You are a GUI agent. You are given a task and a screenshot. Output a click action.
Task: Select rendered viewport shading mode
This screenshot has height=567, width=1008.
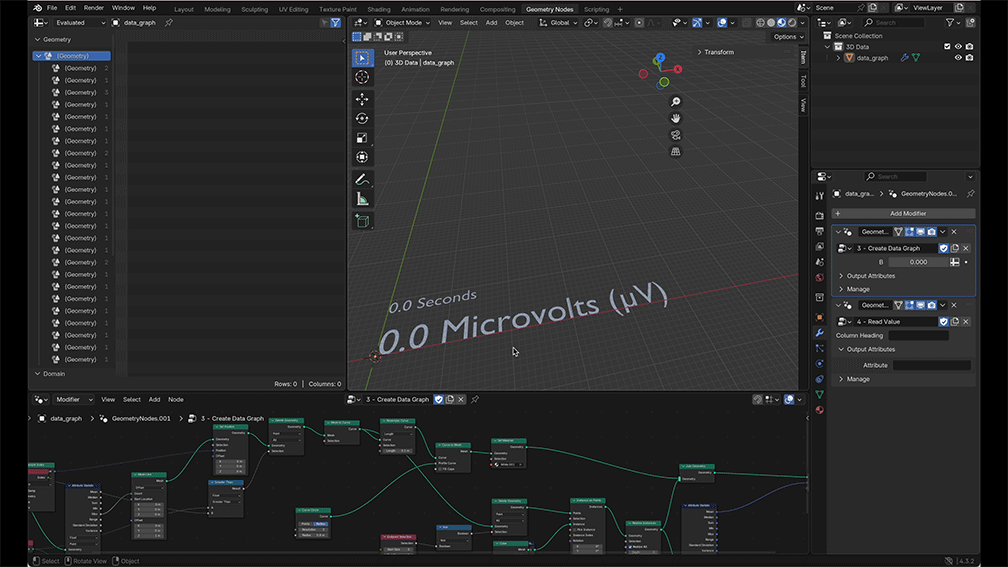(x=792, y=22)
